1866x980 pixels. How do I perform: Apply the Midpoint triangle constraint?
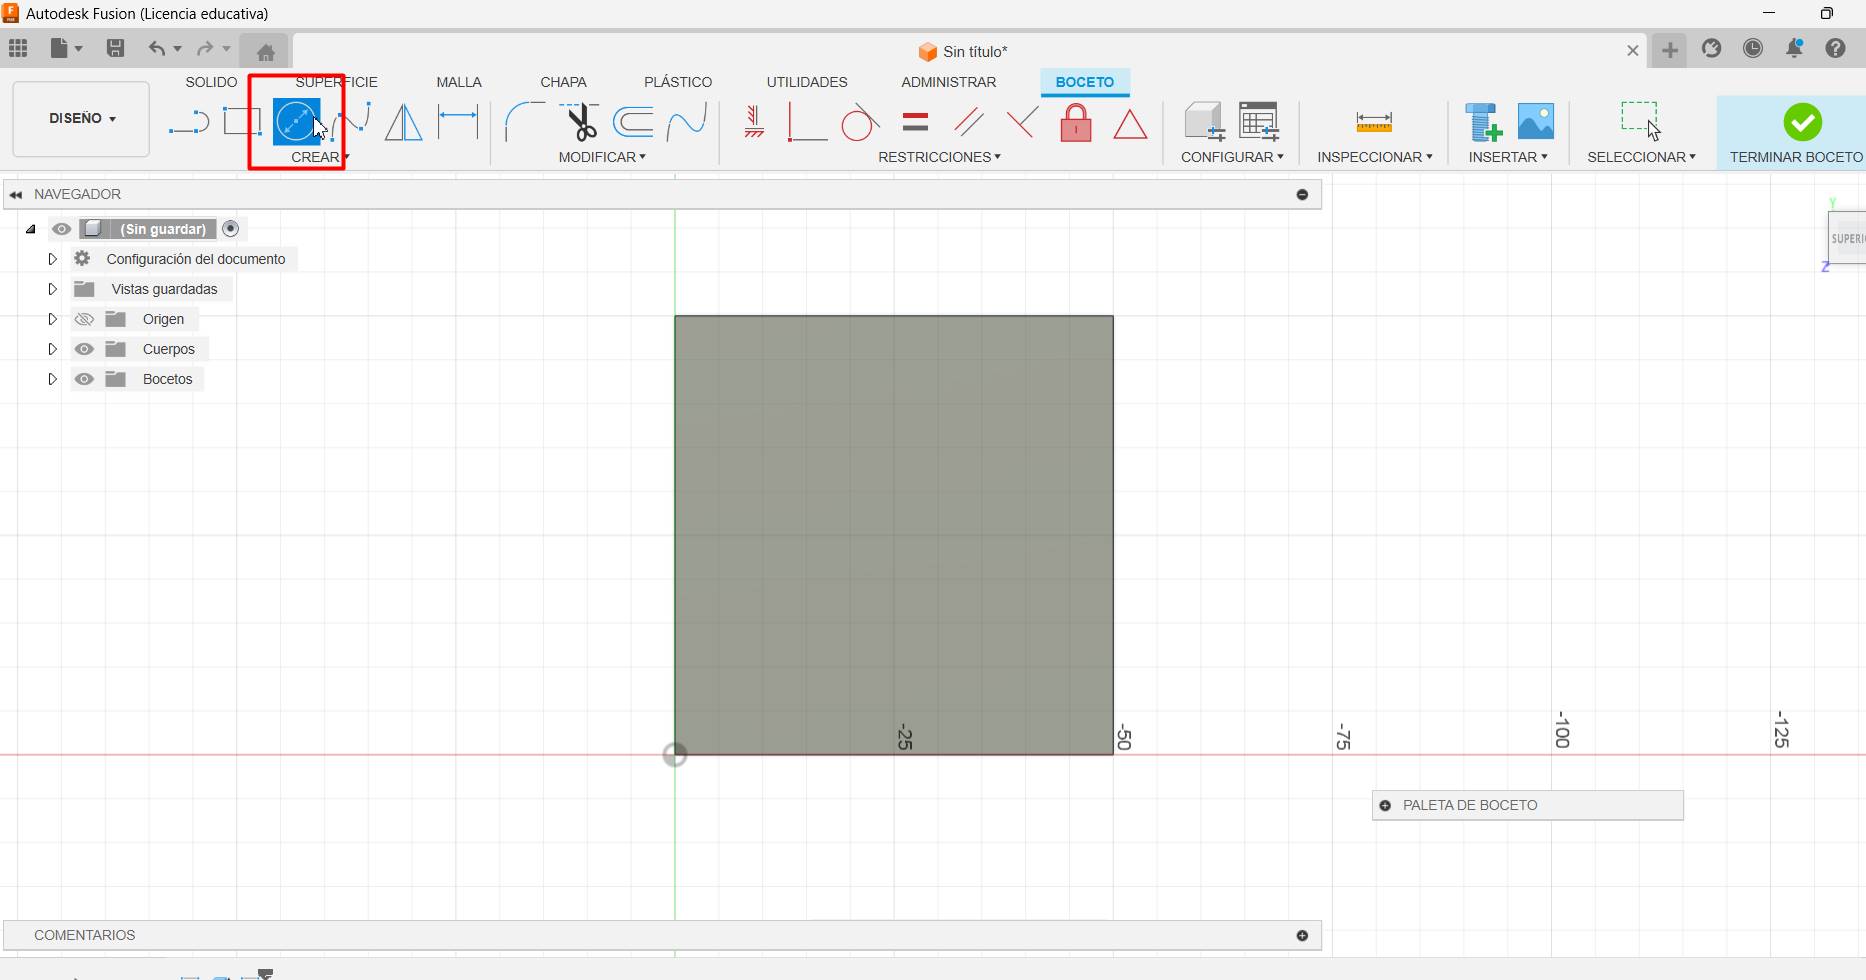pyautogui.click(x=1130, y=124)
